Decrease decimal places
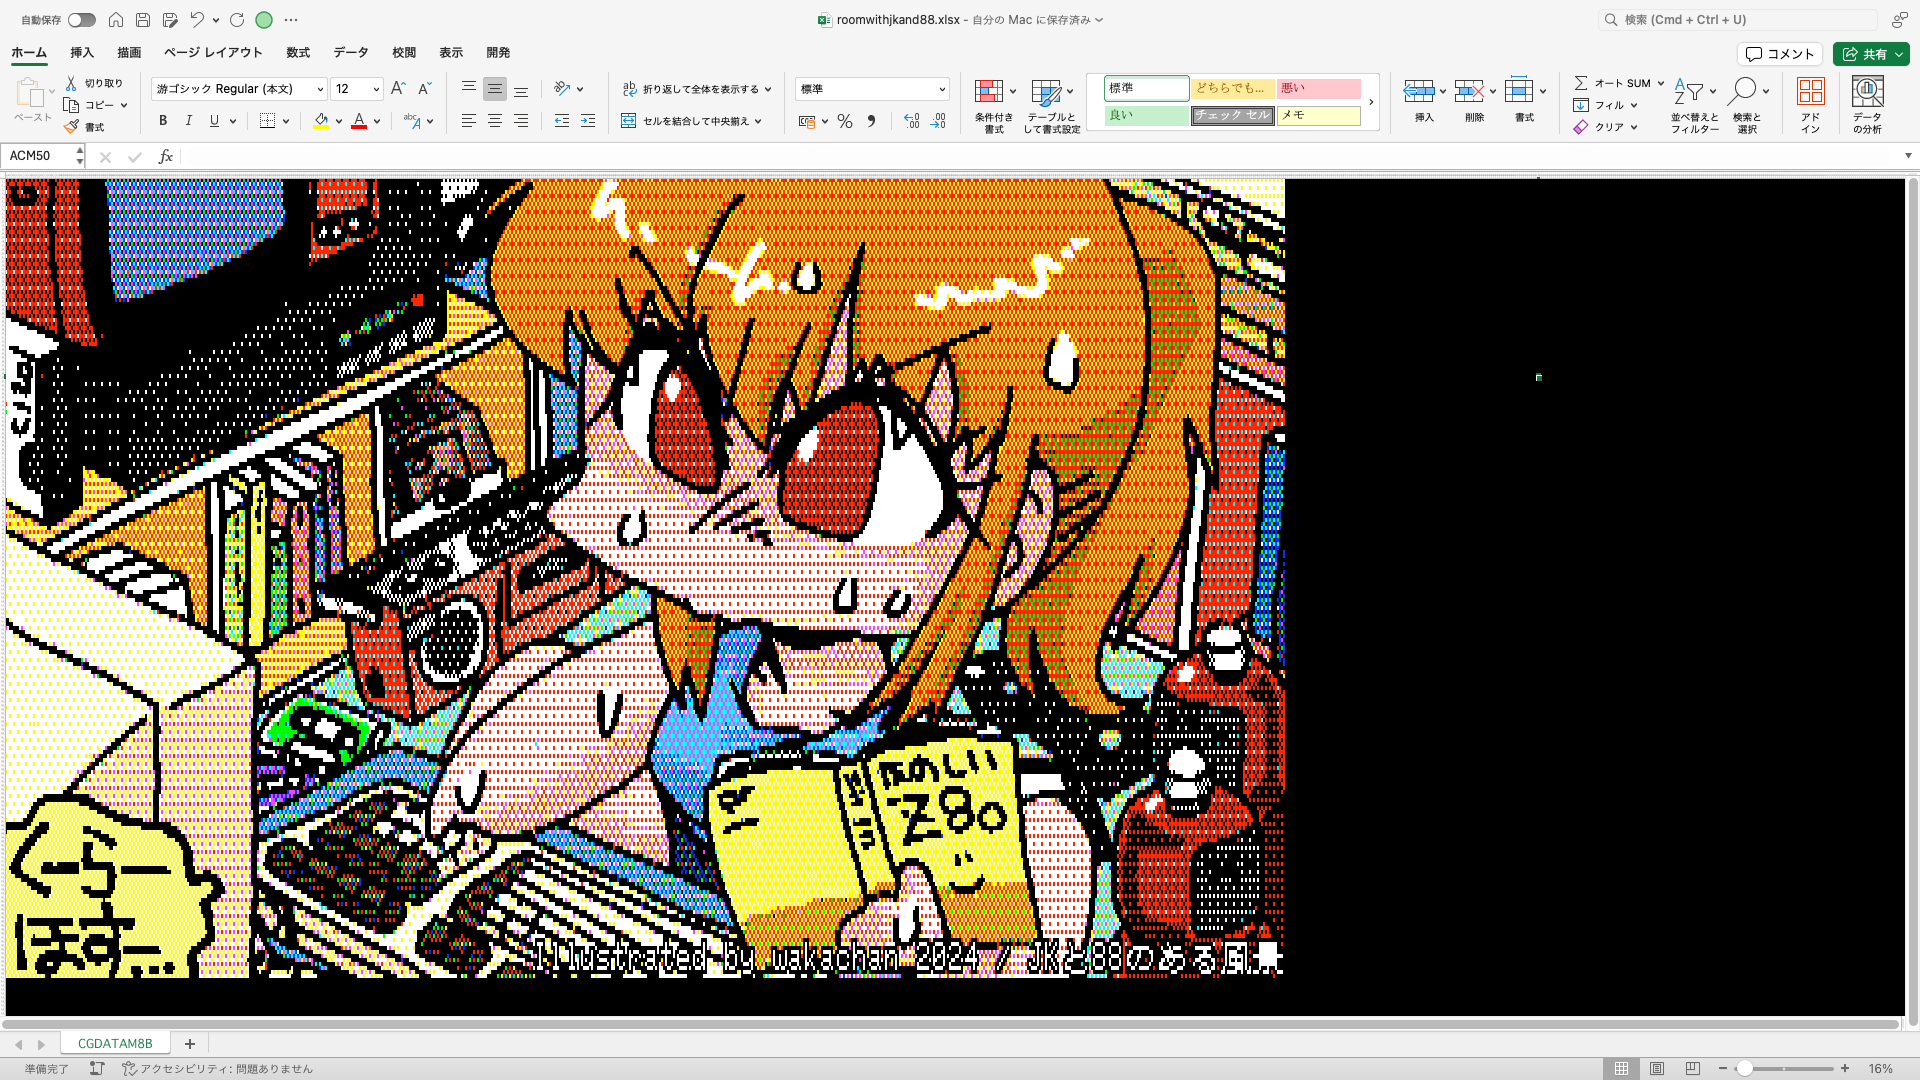 [938, 121]
